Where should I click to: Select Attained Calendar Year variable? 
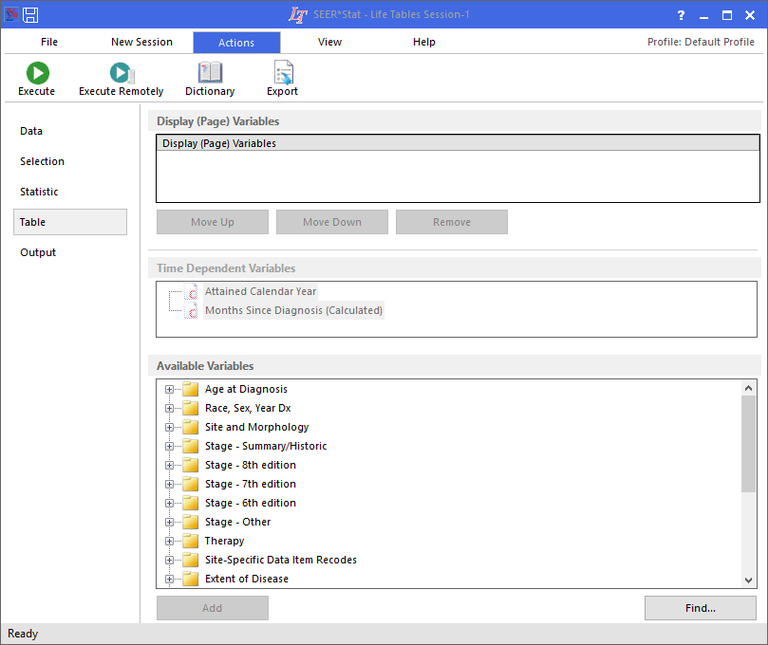click(x=260, y=292)
